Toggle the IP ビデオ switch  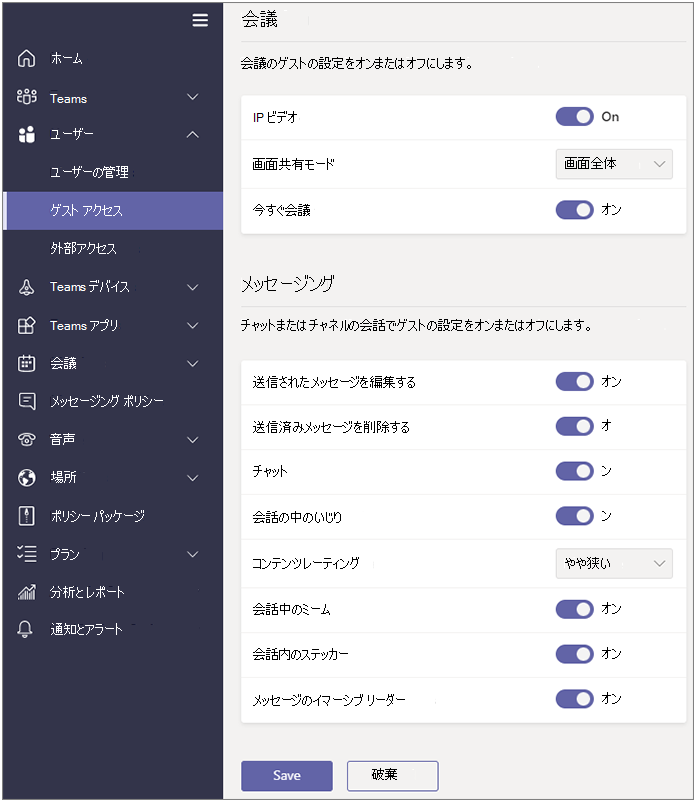click(x=575, y=117)
